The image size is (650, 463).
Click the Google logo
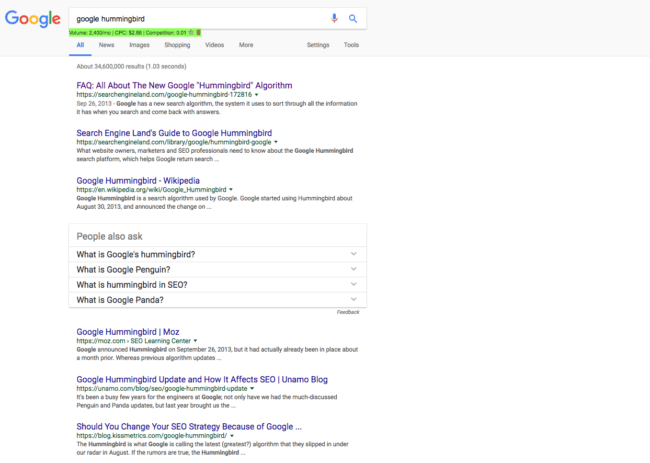pyautogui.click(x=33, y=19)
